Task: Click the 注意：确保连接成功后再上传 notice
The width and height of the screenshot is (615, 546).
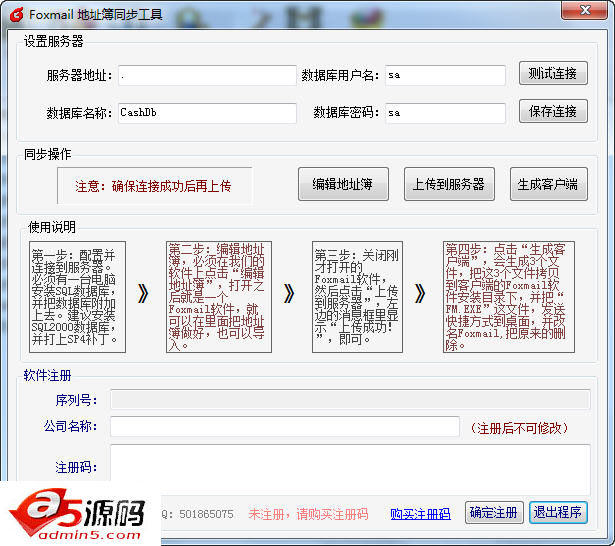Action: 153,186
